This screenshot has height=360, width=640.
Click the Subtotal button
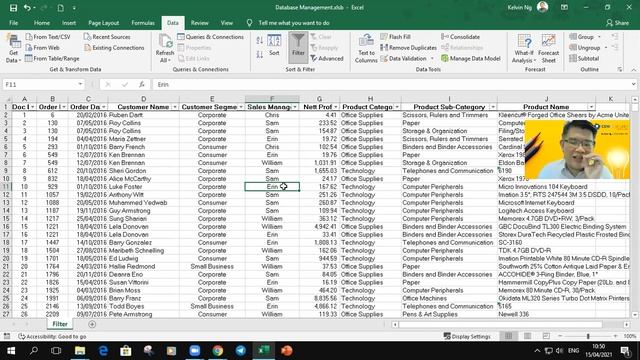pos(584,58)
